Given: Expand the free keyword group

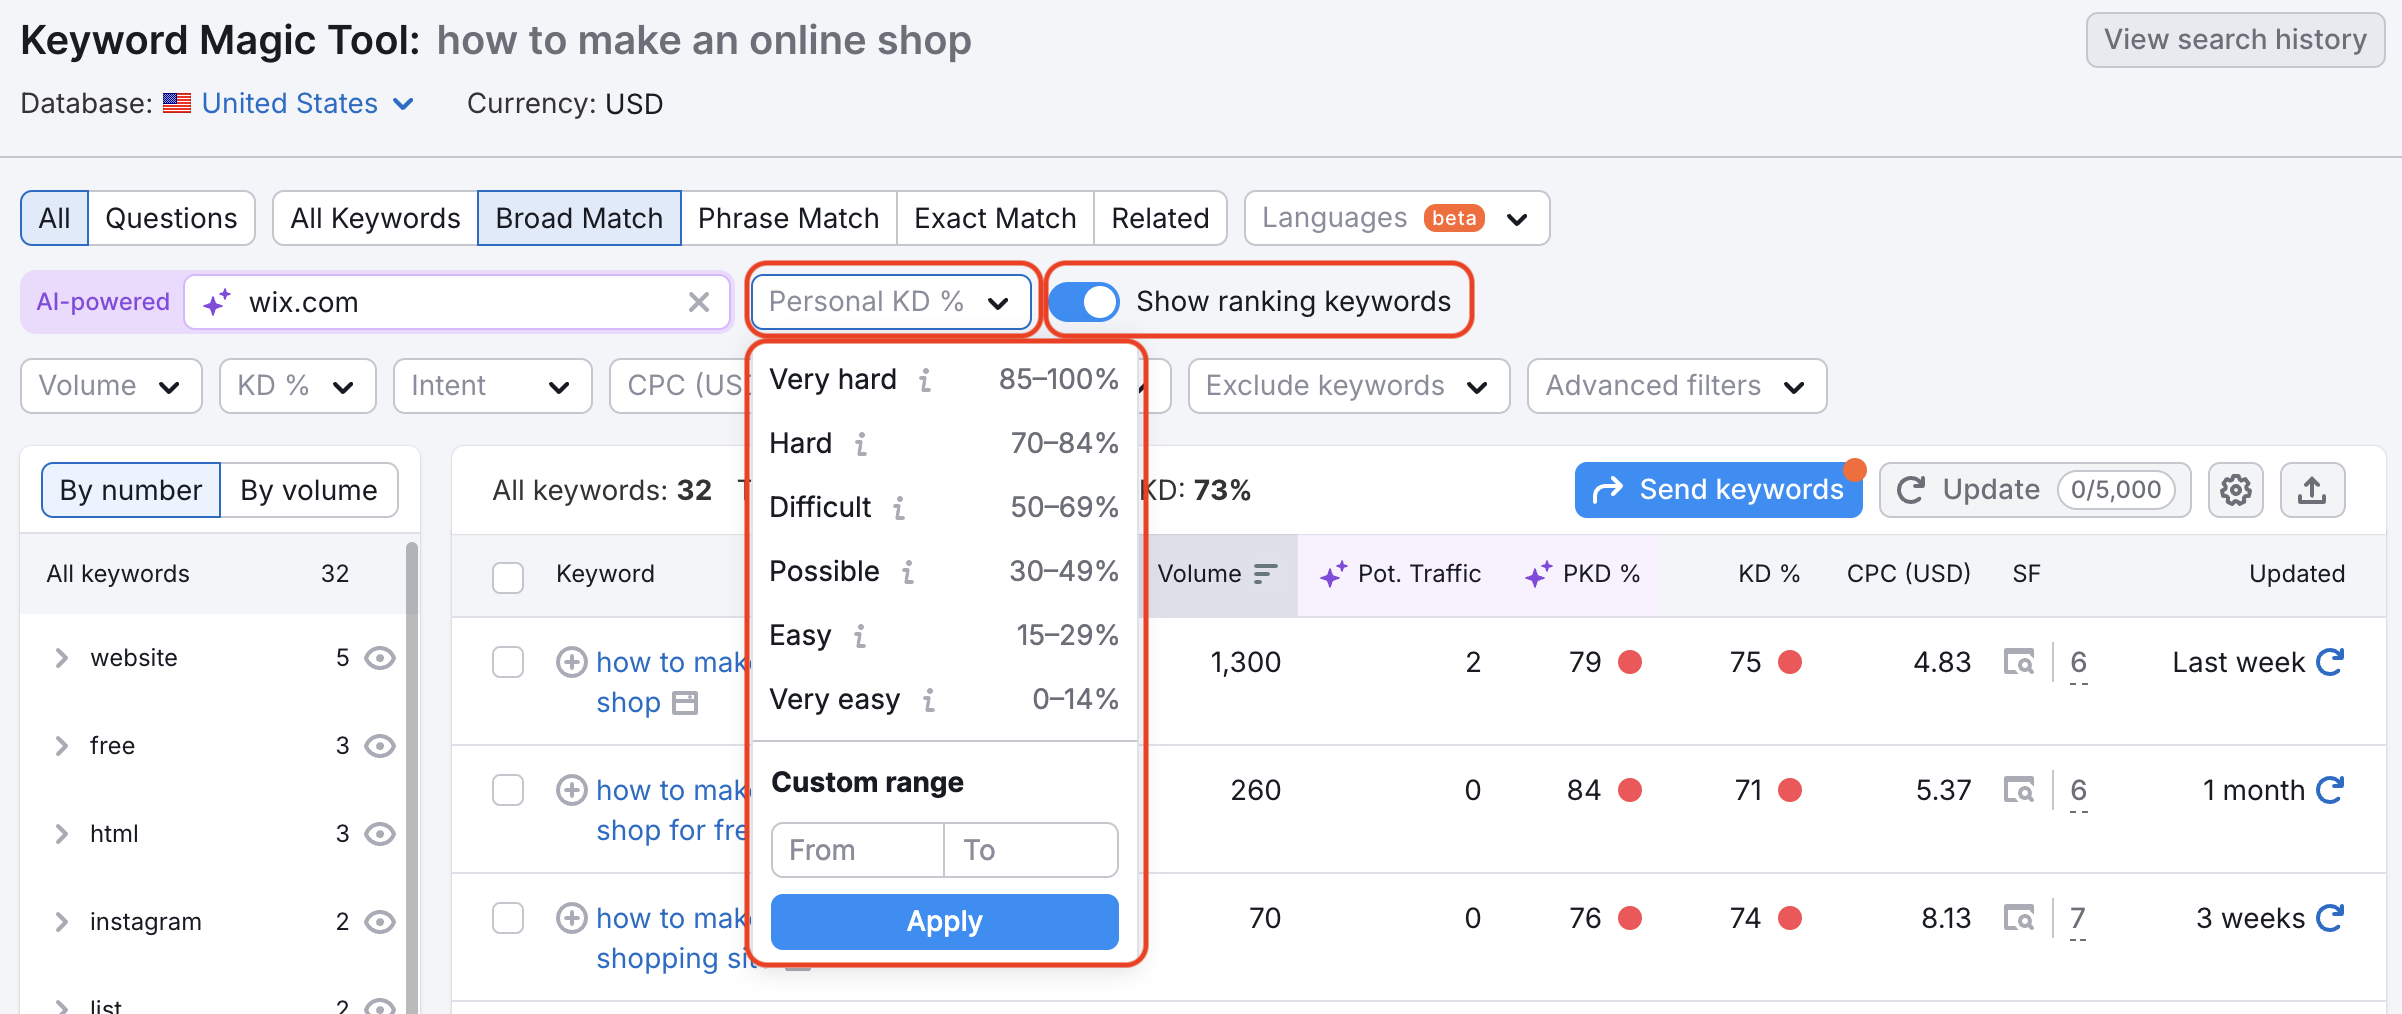Looking at the screenshot, I should click(62, 746).
